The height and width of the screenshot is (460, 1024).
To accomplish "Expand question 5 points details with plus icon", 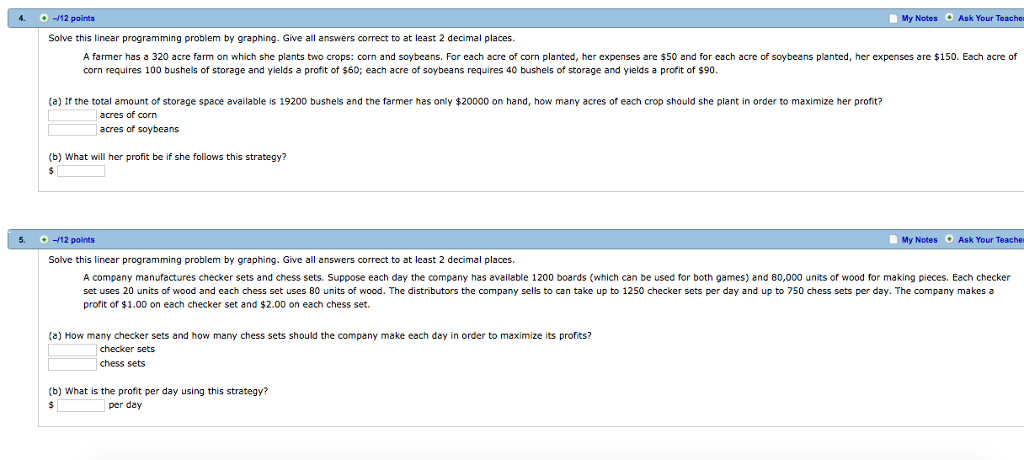I will tap(44, 240).
